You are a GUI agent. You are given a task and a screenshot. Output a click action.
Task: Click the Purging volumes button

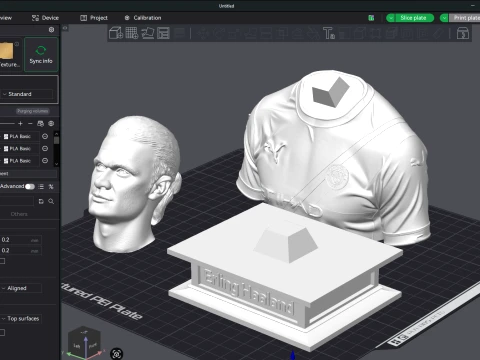tap(33, 111)
